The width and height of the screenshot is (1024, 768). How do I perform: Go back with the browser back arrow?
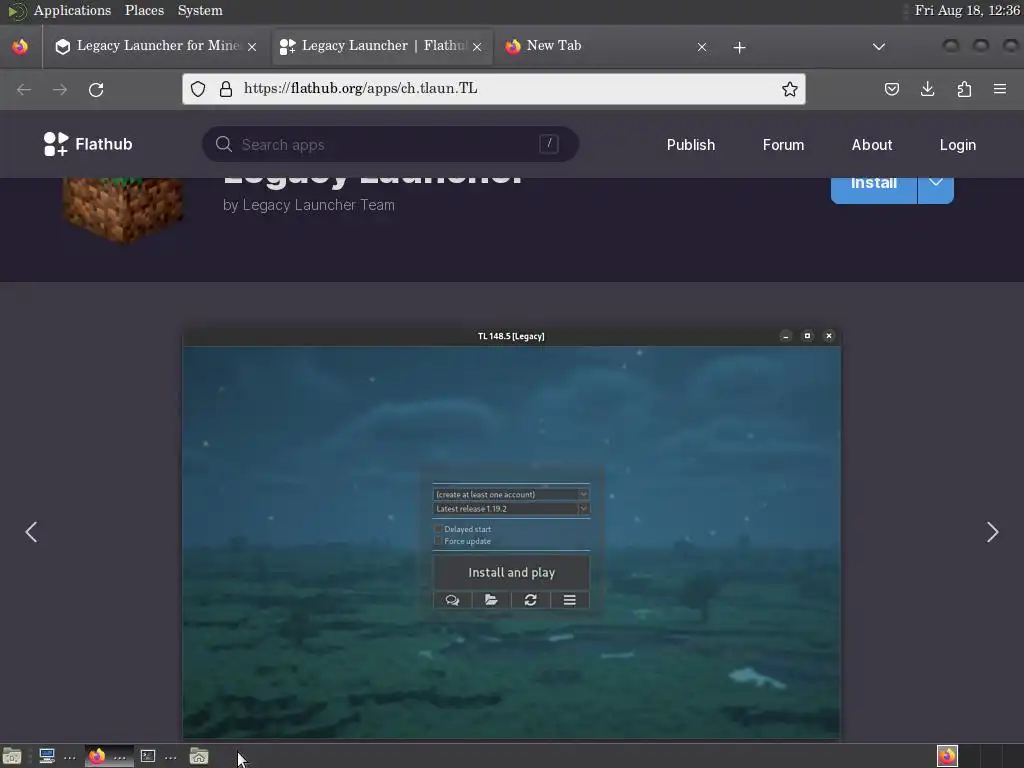pyautogui.click(x=24, y=89)
